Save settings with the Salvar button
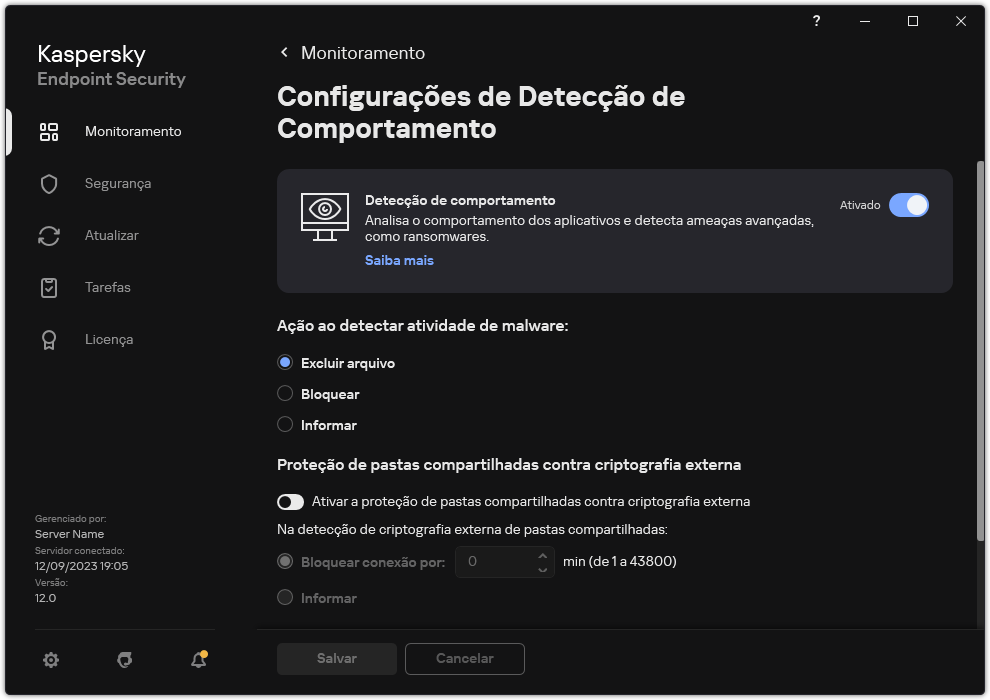990x700 pixels. [x=336, y=659]
